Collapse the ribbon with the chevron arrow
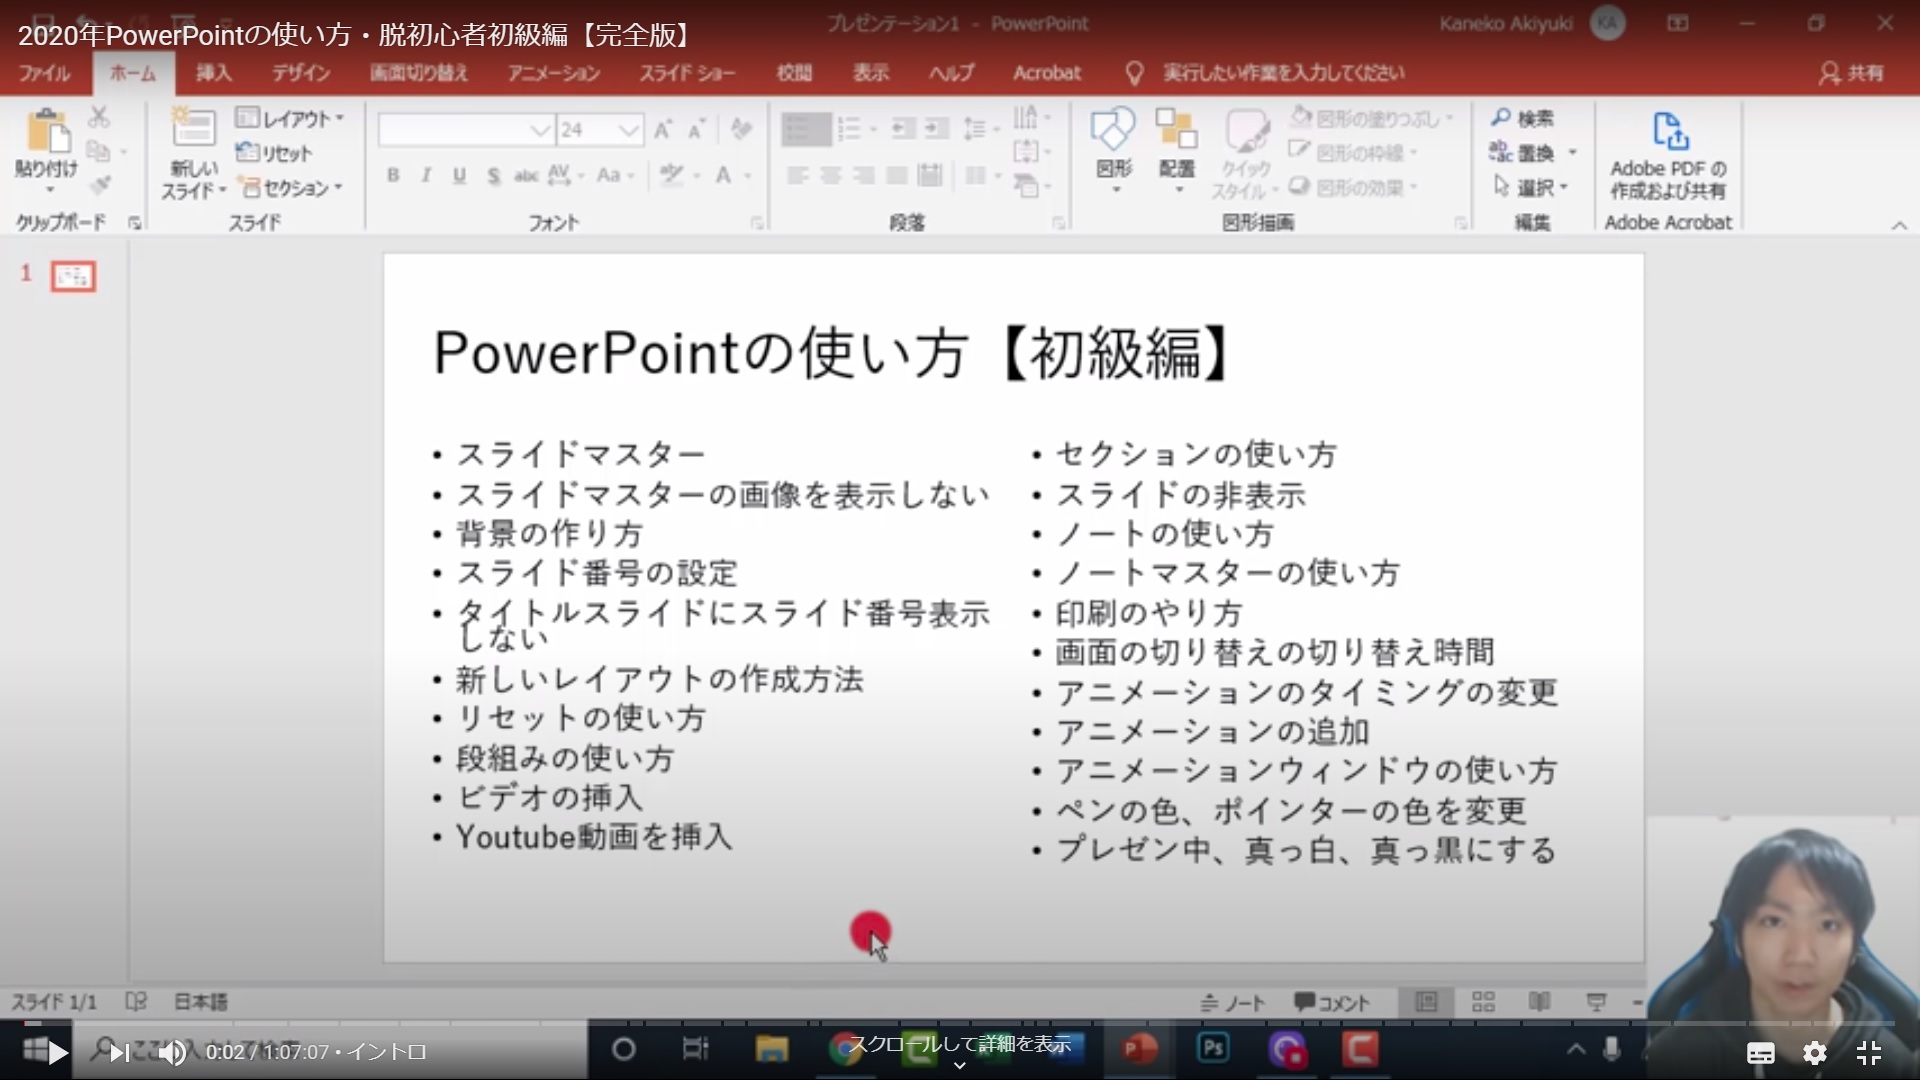 [1898, 226]
